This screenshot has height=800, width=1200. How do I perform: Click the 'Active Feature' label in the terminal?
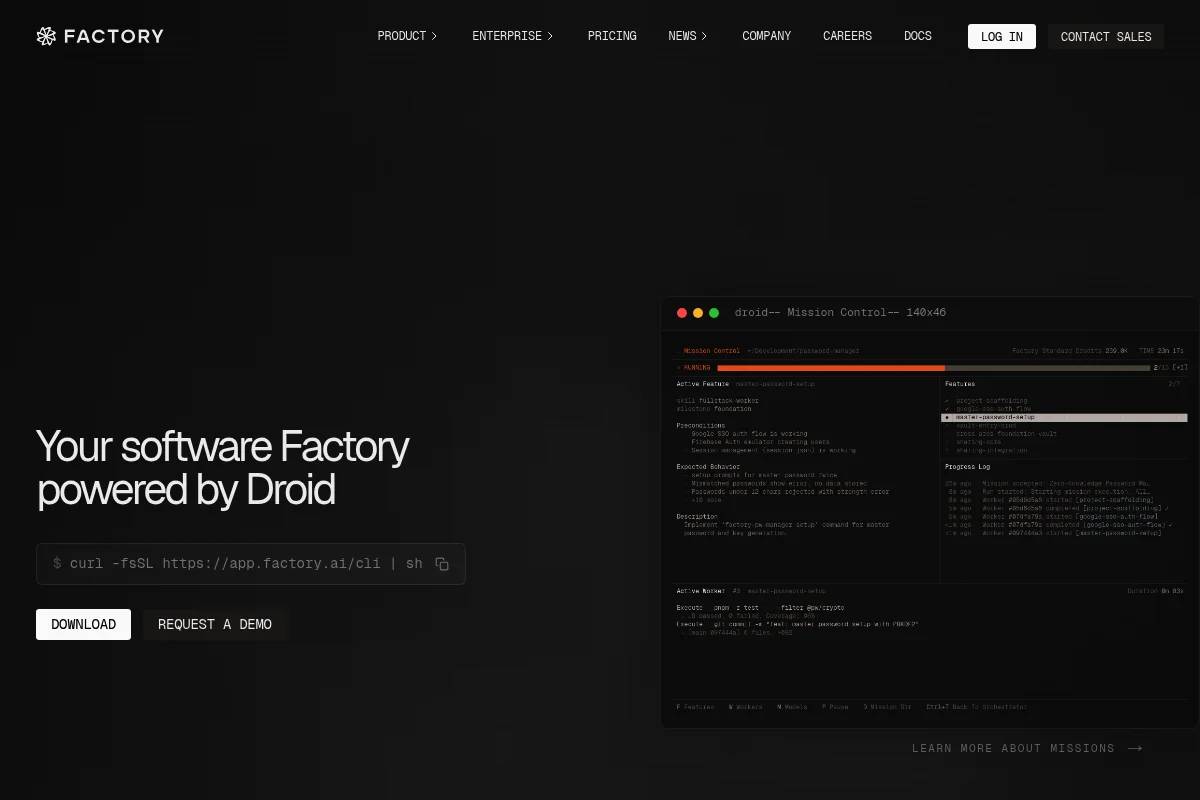tap(703, 384)
